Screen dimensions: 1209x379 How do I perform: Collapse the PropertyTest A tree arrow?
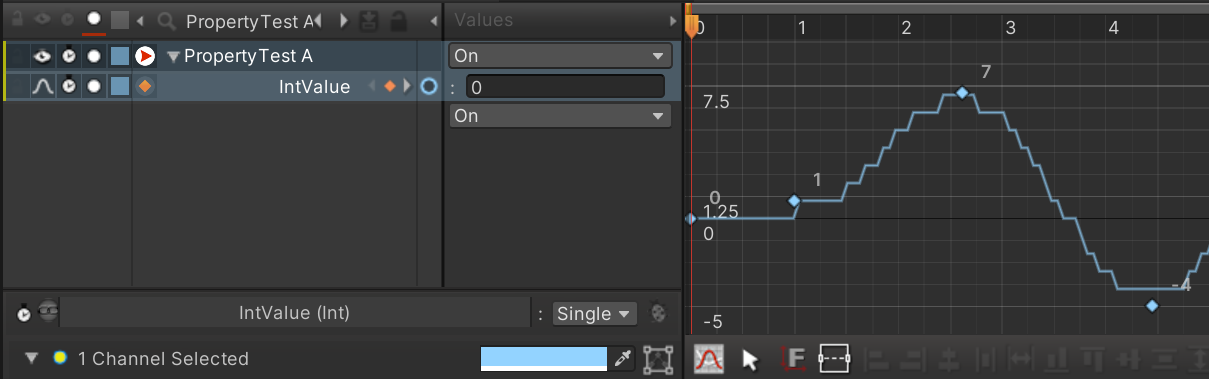(173, 56)
